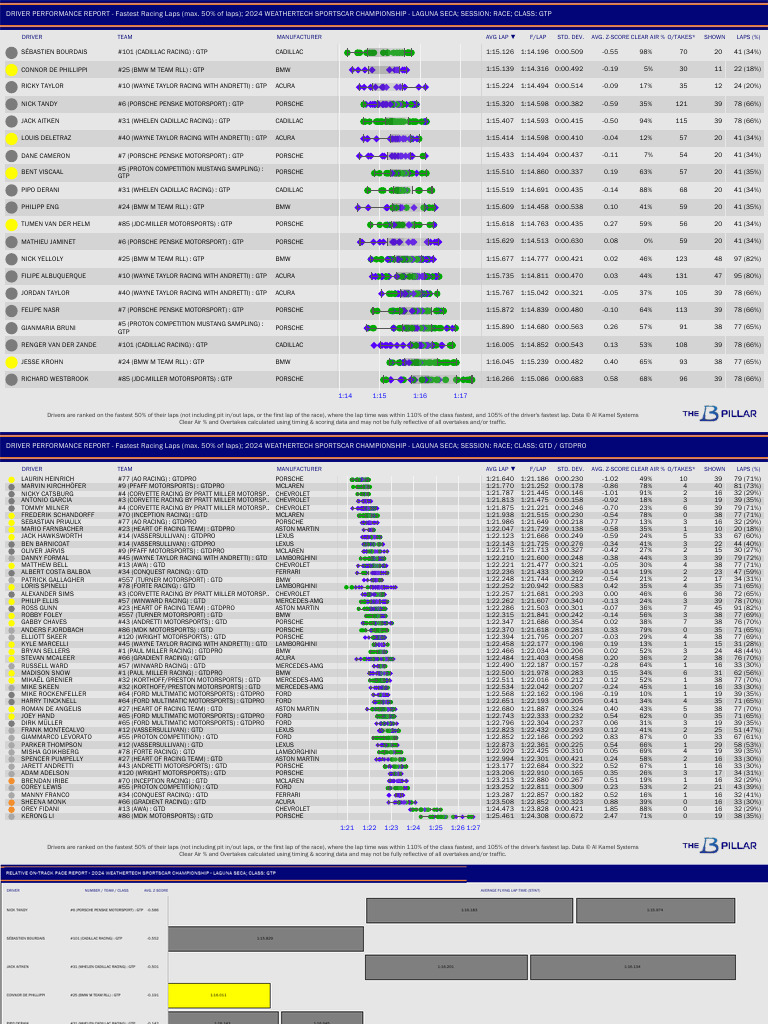Click the yellow Connor De Phillippi stint bar
The image size is (768, 1024).
(219, 996)
